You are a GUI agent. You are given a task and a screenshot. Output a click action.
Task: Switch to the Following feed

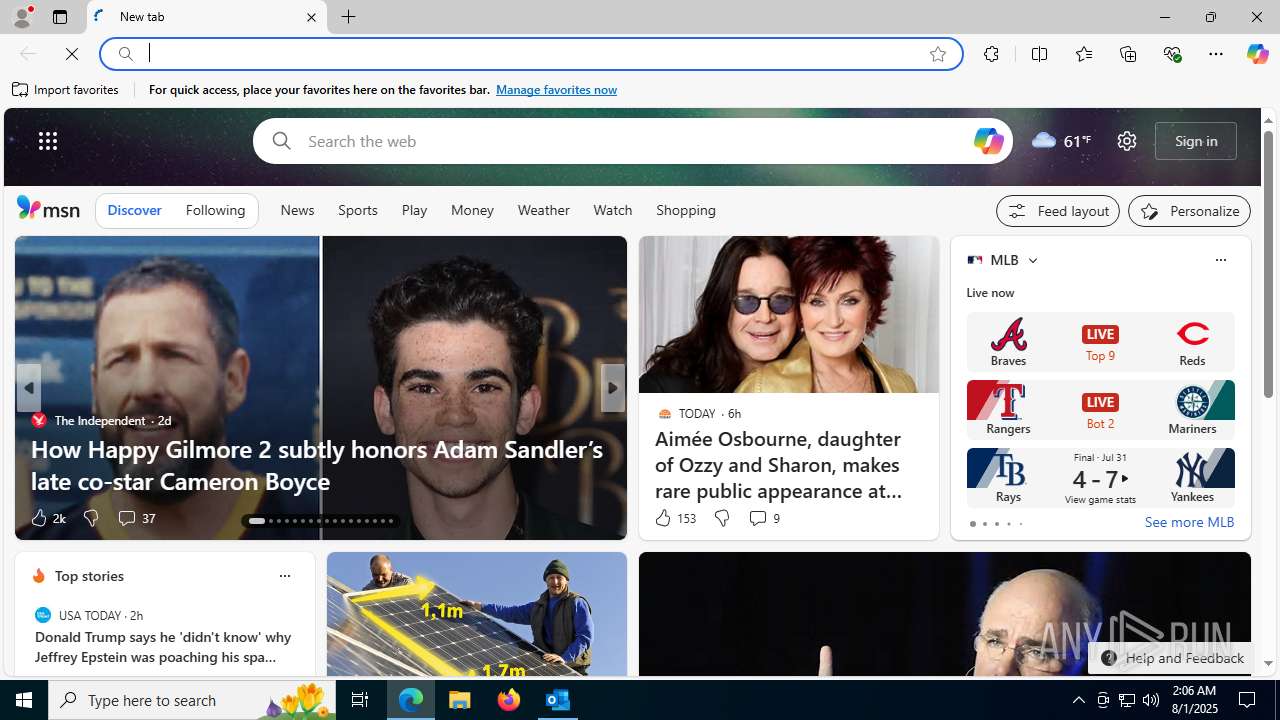[x=215, y=211]
